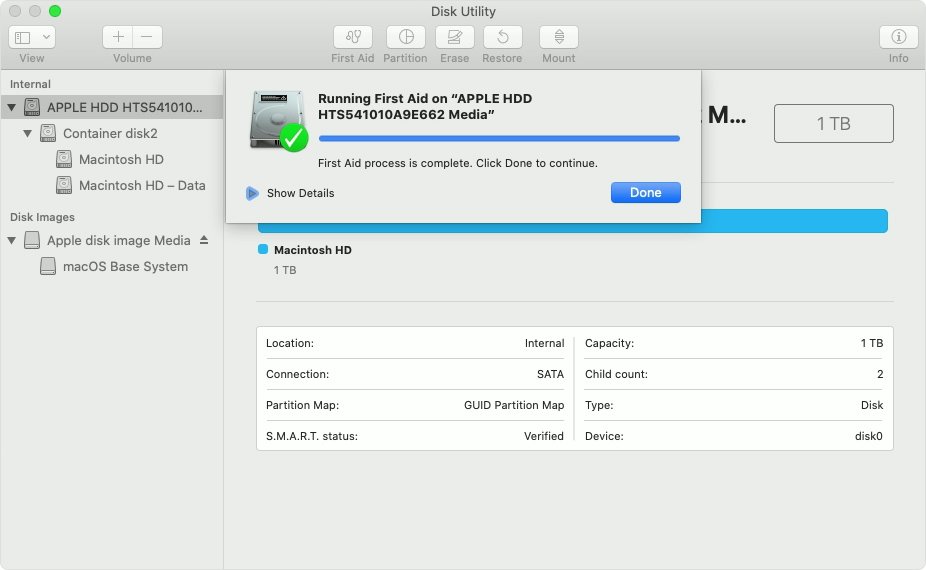Select Macintosh HD volume in sidebar
Image resolution: width=926 pixels, height=570 pixels.
121,159
